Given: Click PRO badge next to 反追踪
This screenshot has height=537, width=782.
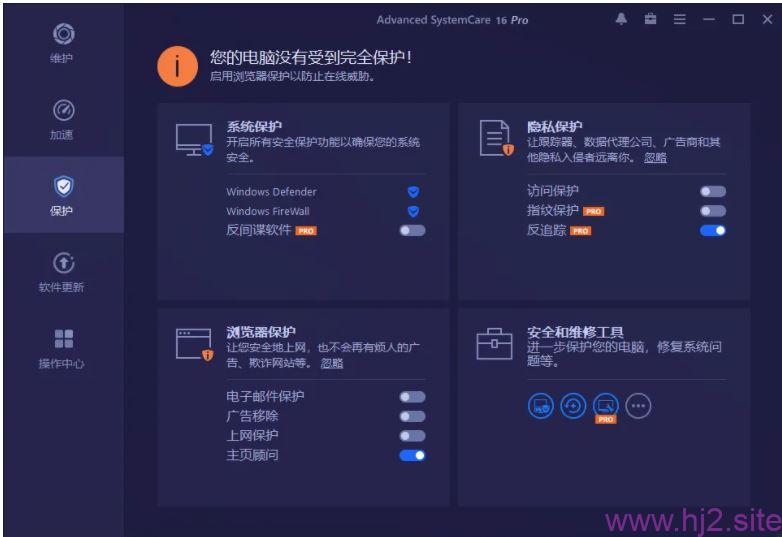Looking at the screenshot, I should point(581,231).
